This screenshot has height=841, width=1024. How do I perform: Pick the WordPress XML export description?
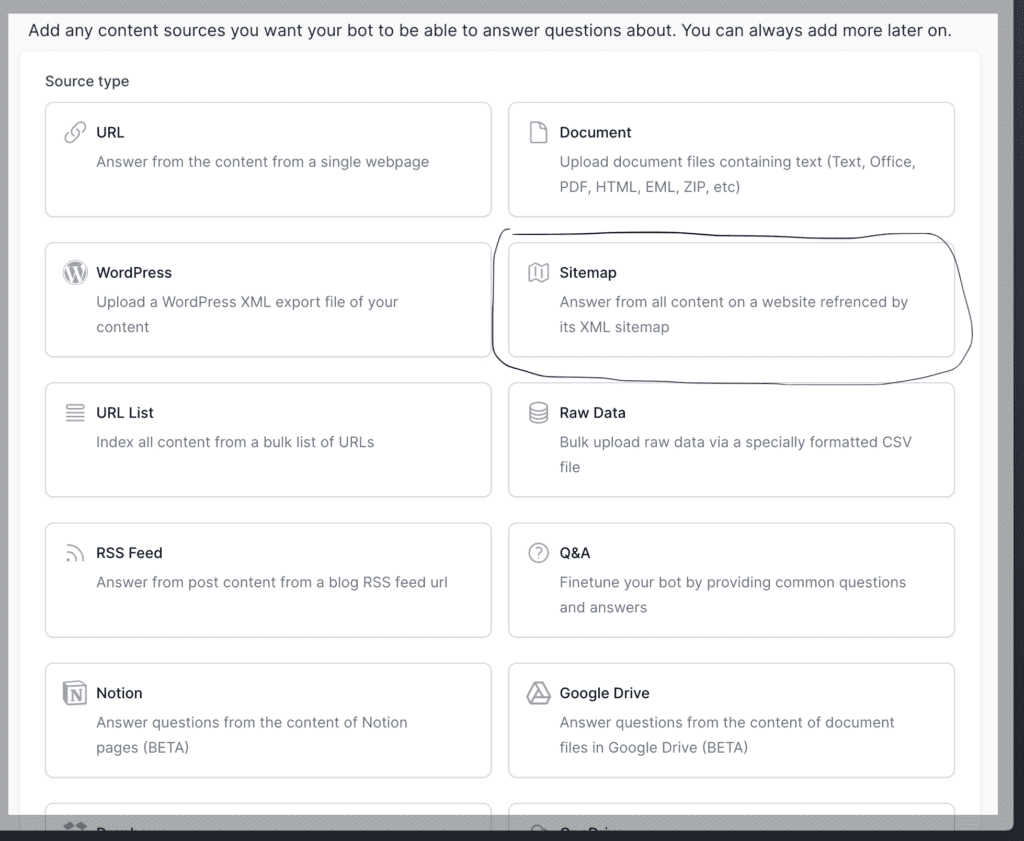coord(247,314)
